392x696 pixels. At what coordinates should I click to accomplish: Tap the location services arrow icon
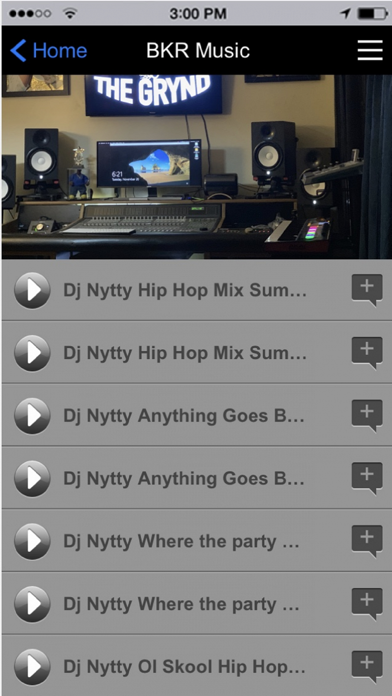pyautogui.click(x=345, y=13)
